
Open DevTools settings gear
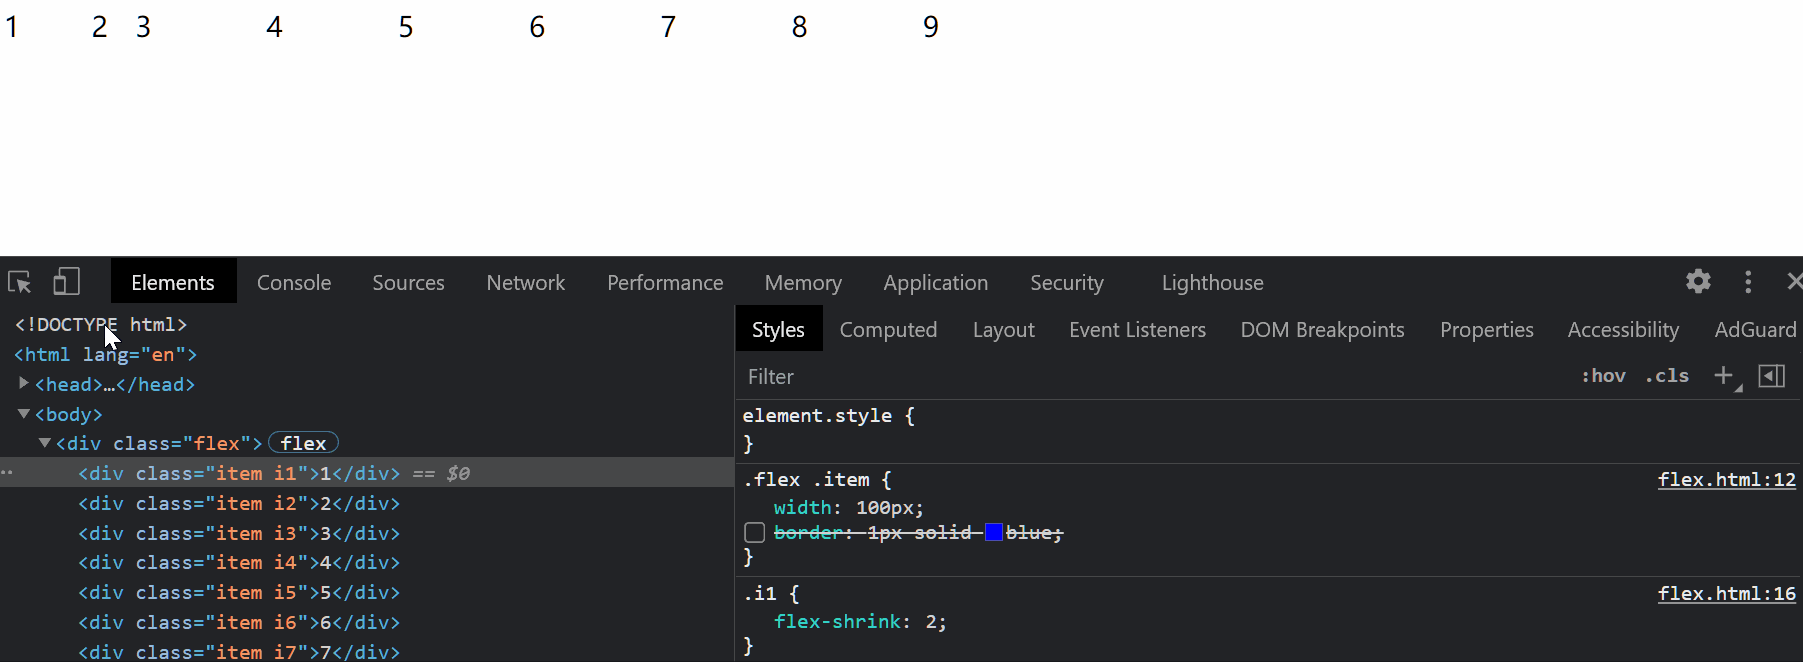[1698, 282]
